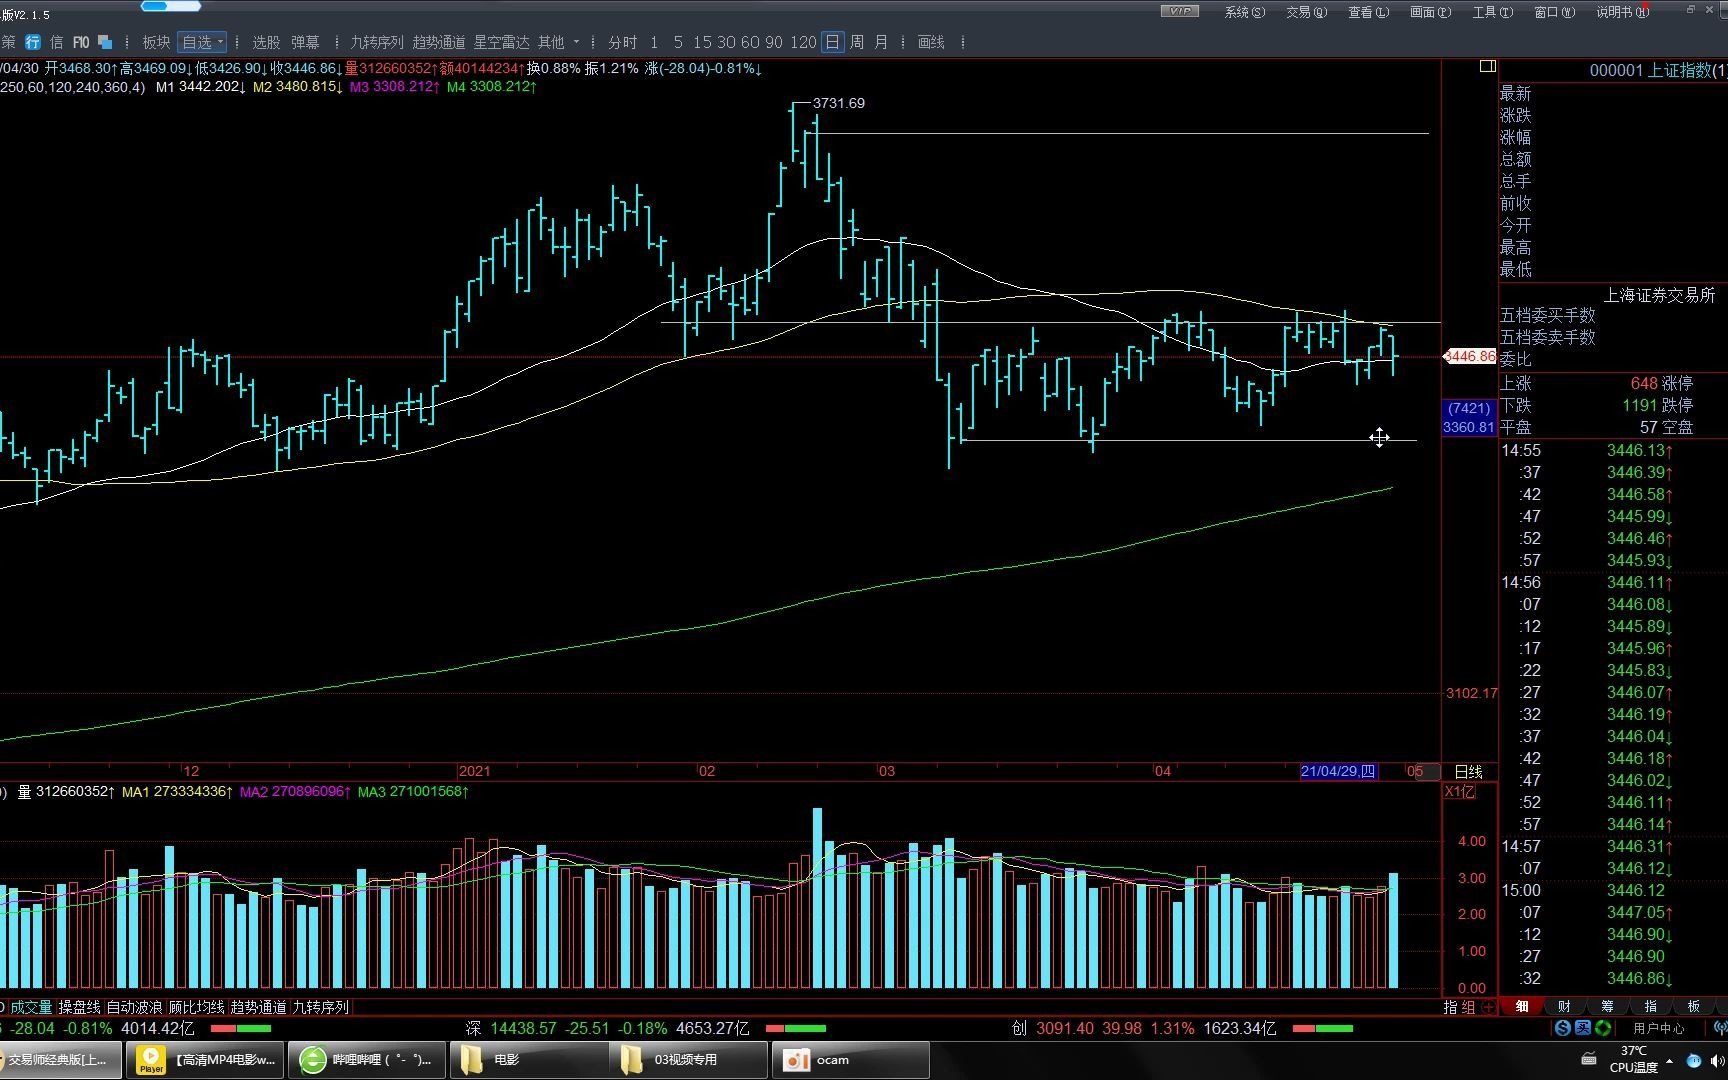Click the VIP badge in title bar
The width and height of the screenshot is (1728, 1080).
(1180, 11)
